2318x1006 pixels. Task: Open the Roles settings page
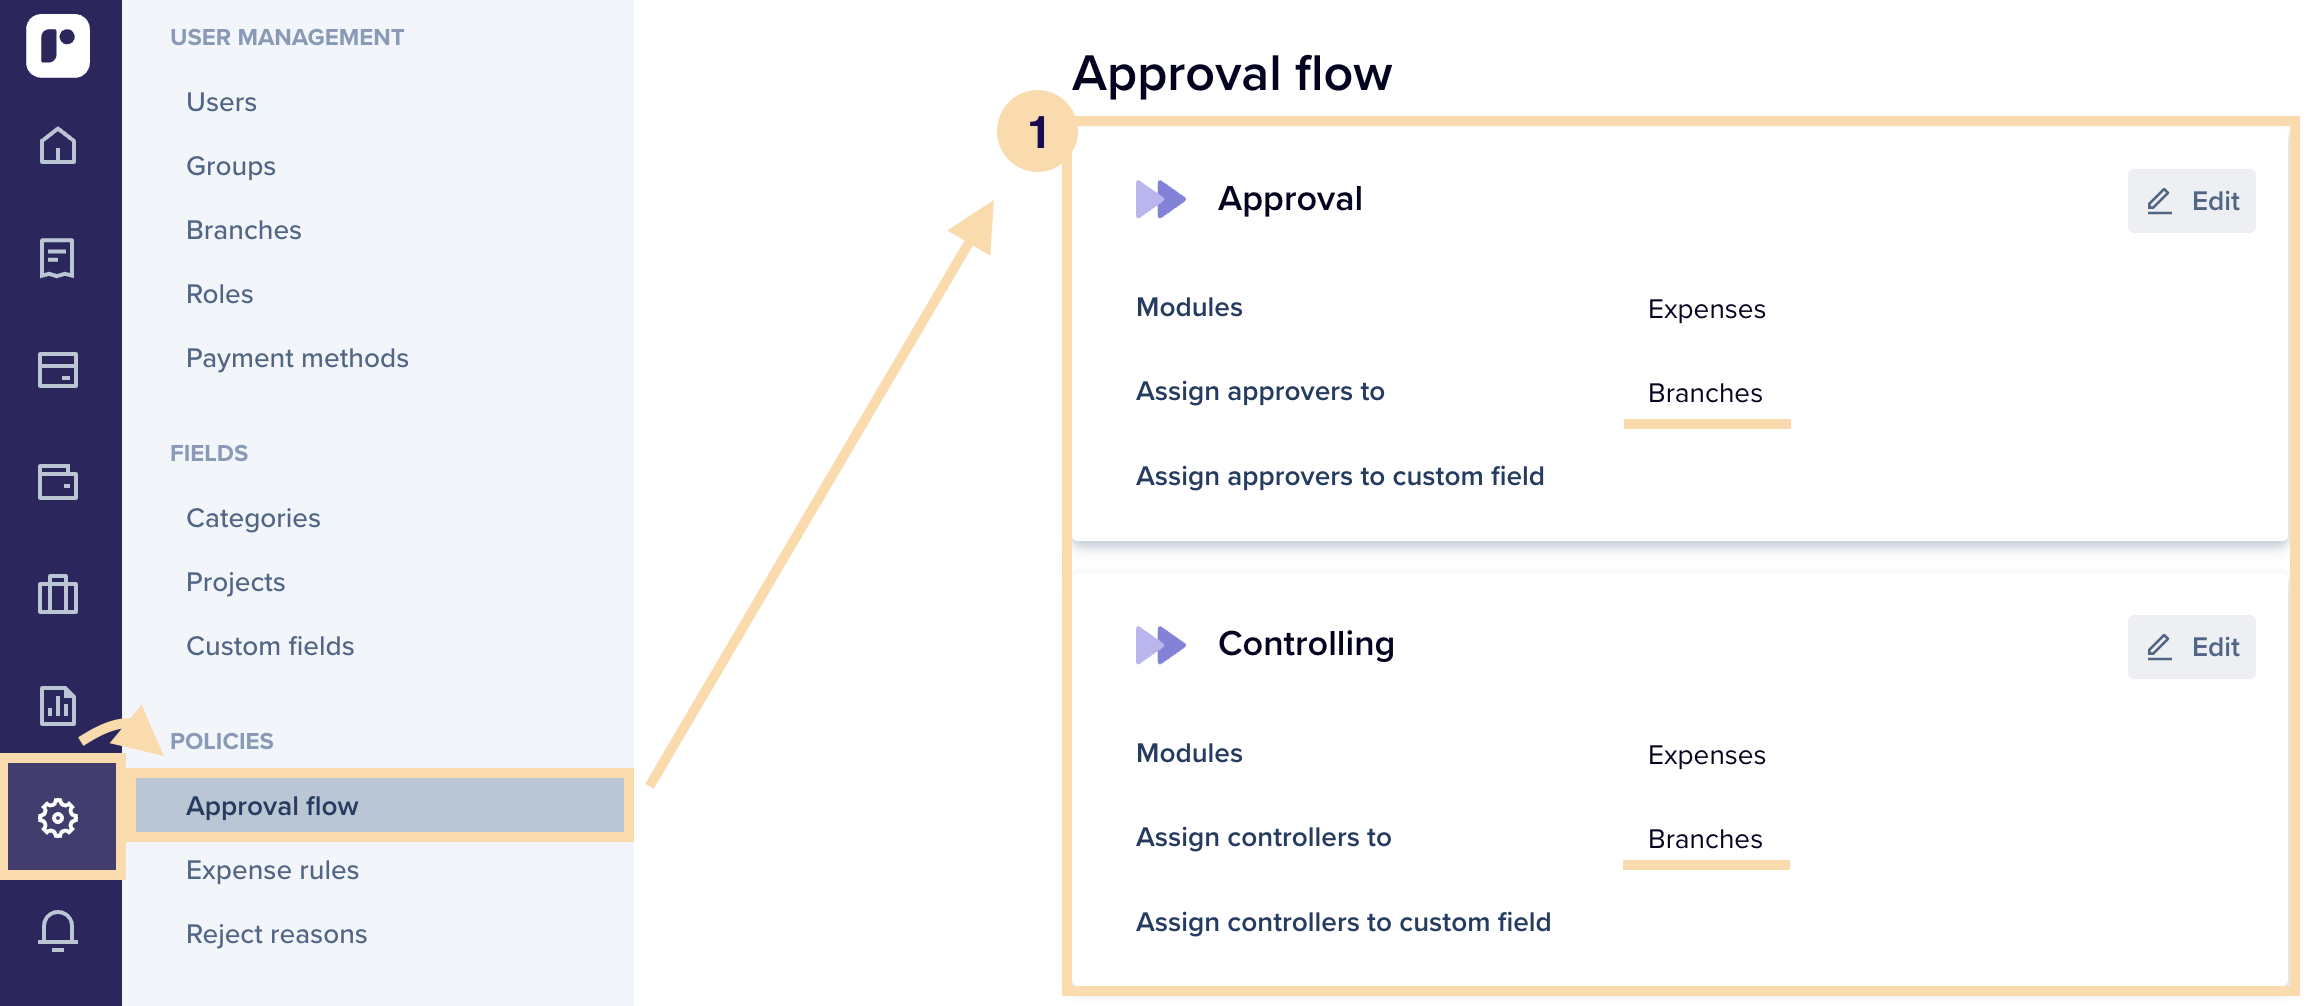click(x=220, y=294)
